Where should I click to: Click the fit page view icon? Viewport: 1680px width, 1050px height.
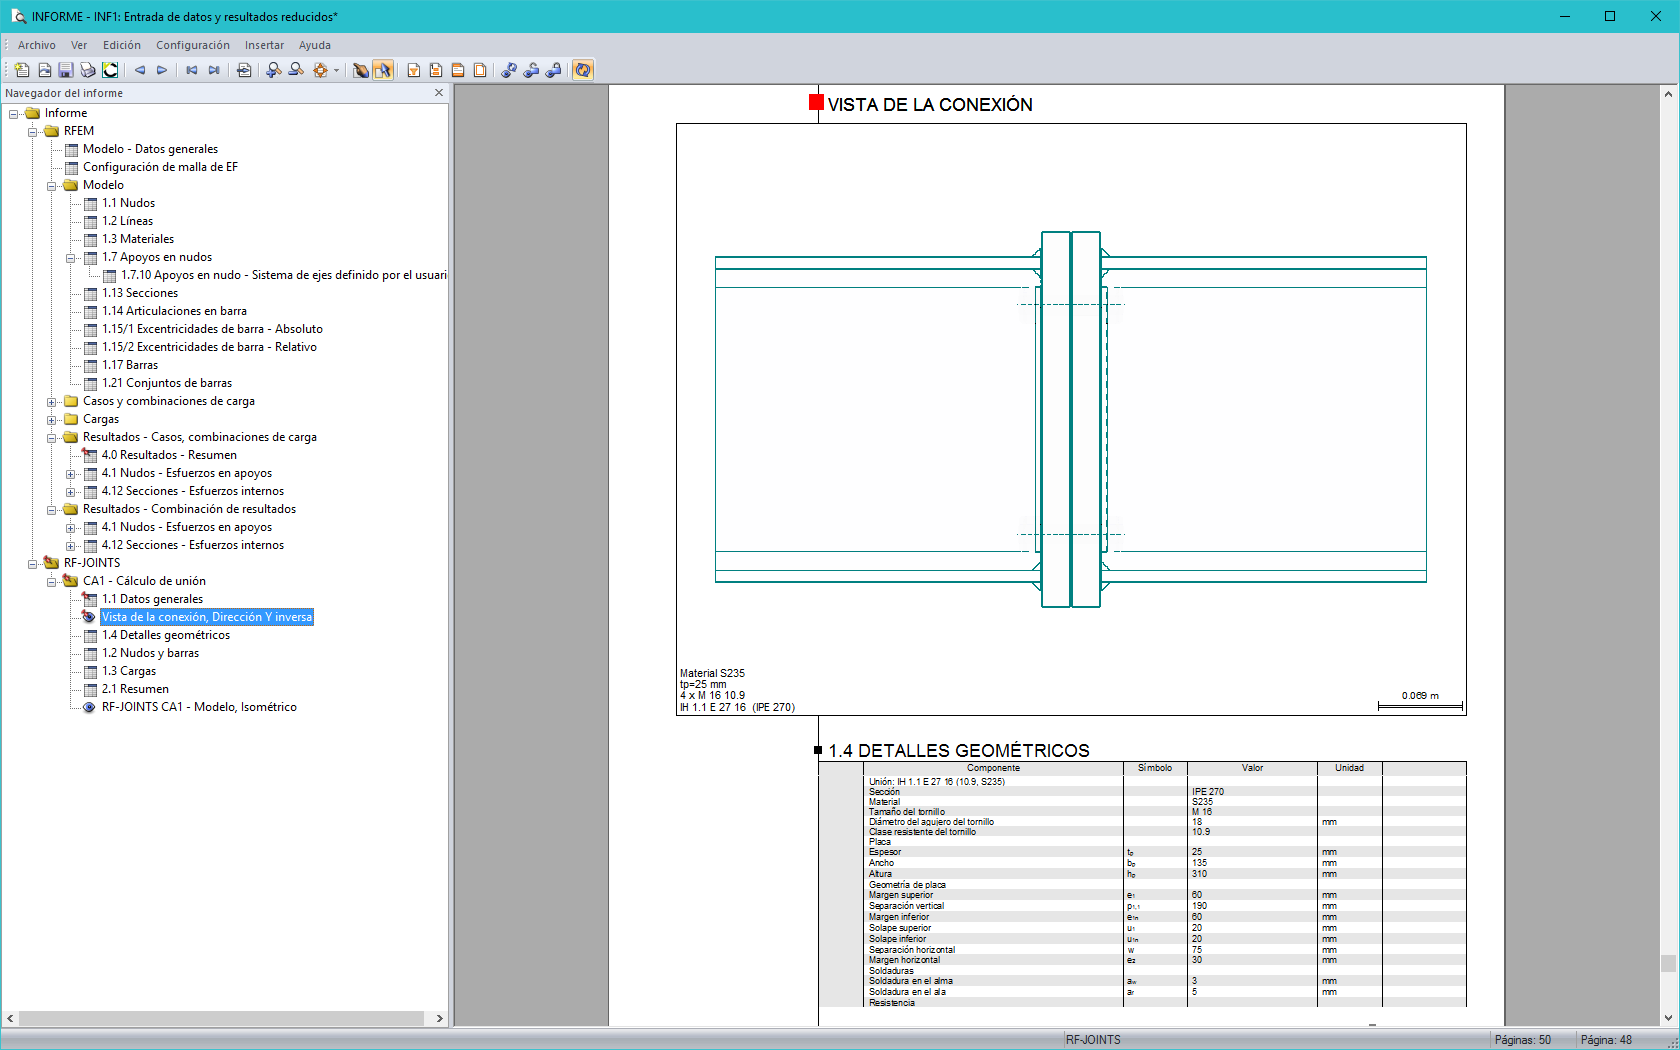320,70
